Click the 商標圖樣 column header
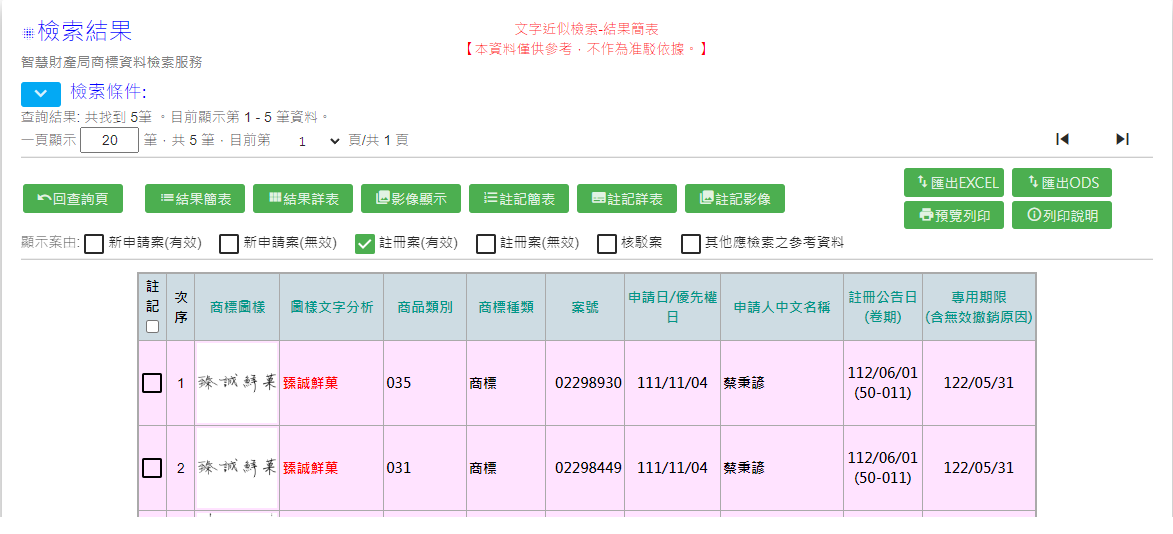The height and width of the screenshot is (534, 1173). click(x=237, y=307)
